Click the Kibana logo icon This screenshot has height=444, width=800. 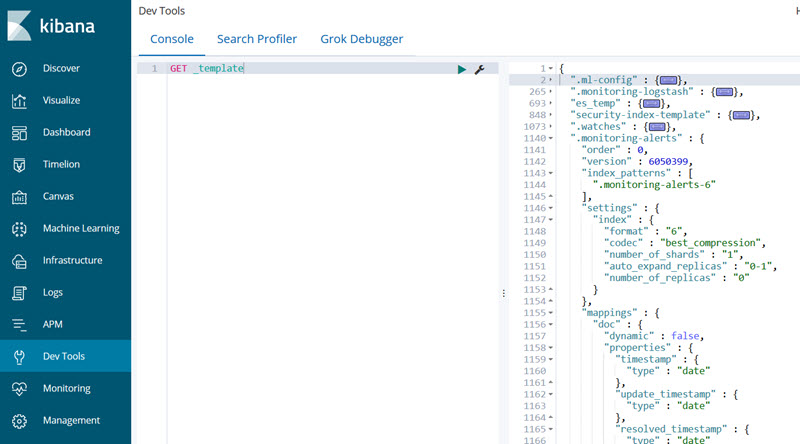point(19,26)
